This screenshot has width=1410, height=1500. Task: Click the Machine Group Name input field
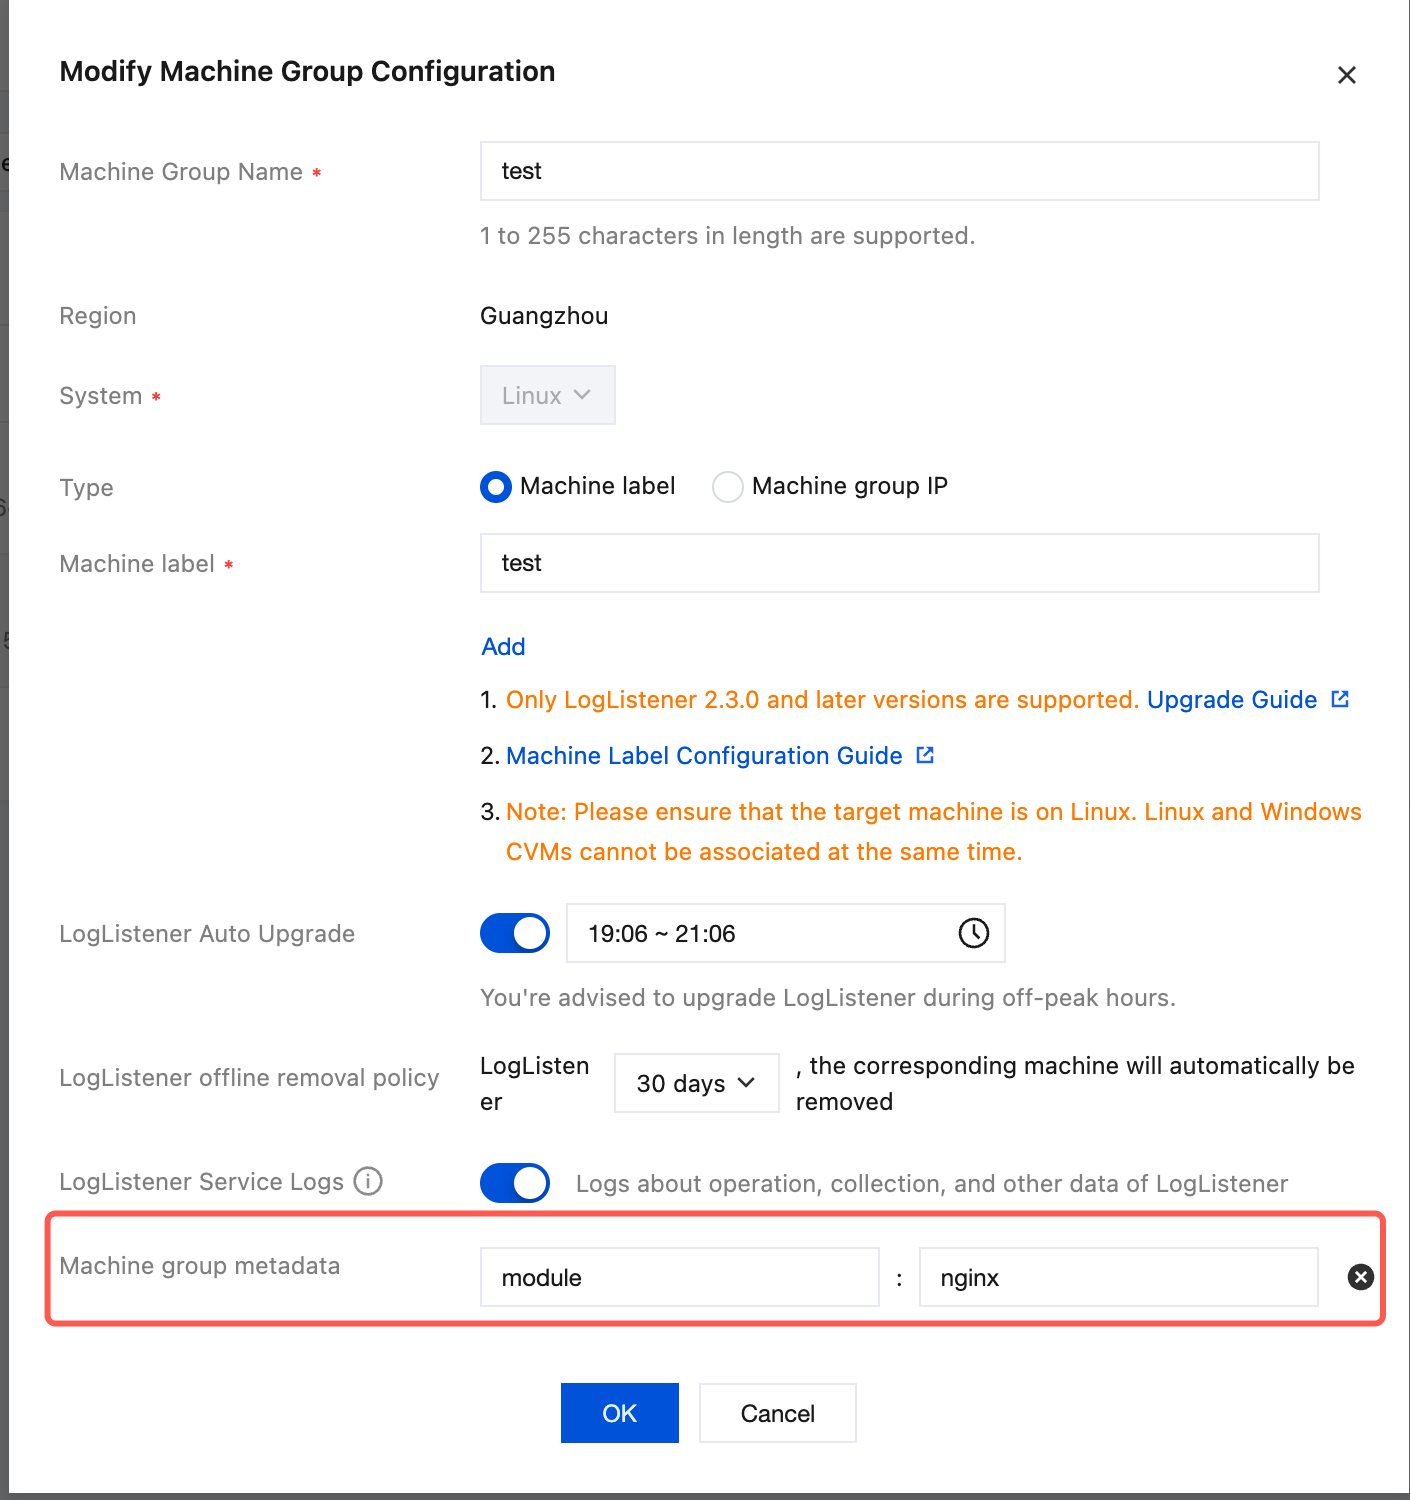click(899, 171)
